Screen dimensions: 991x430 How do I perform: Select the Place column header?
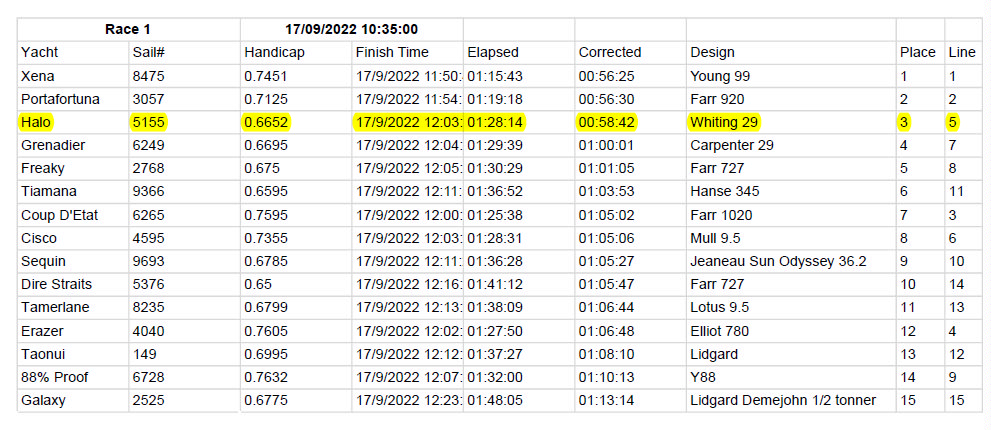[x=917, y=52]
